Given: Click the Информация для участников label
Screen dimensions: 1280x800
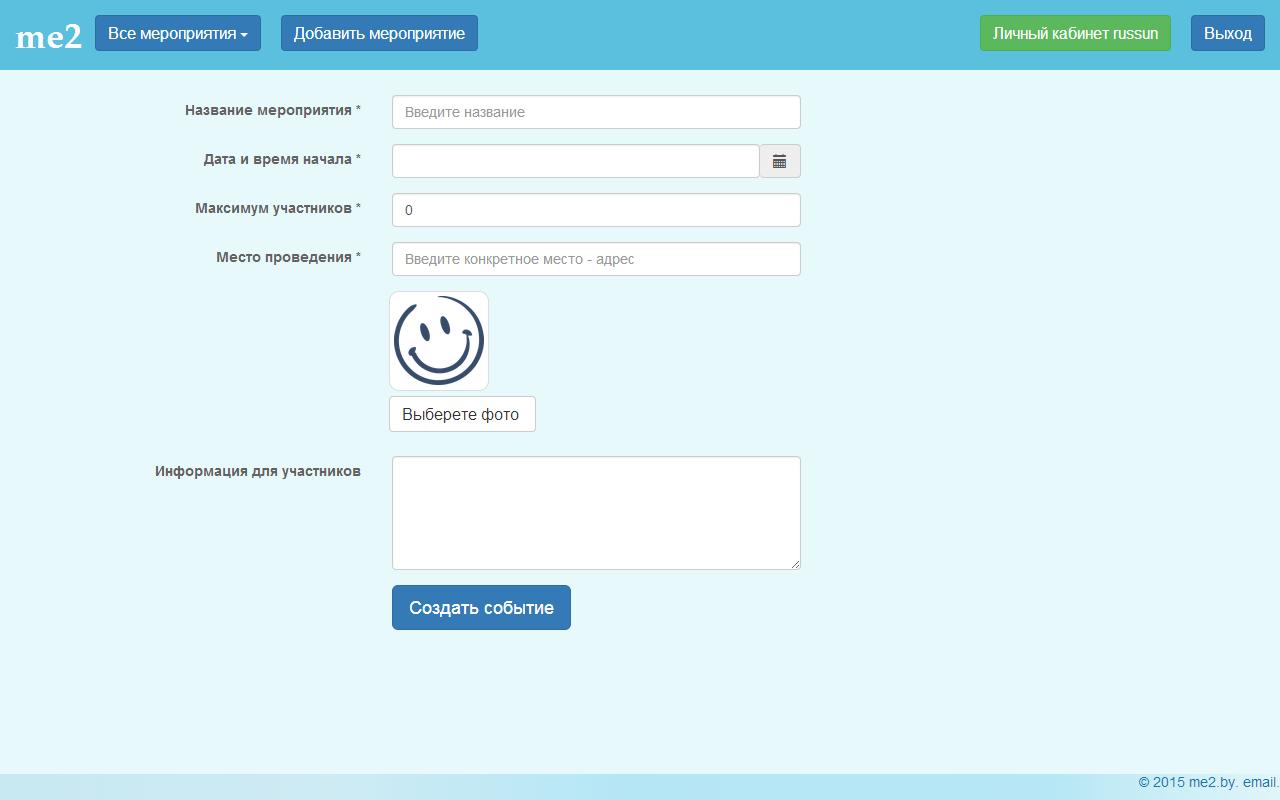Looking at the screenshot, I should tap(258, 471).
